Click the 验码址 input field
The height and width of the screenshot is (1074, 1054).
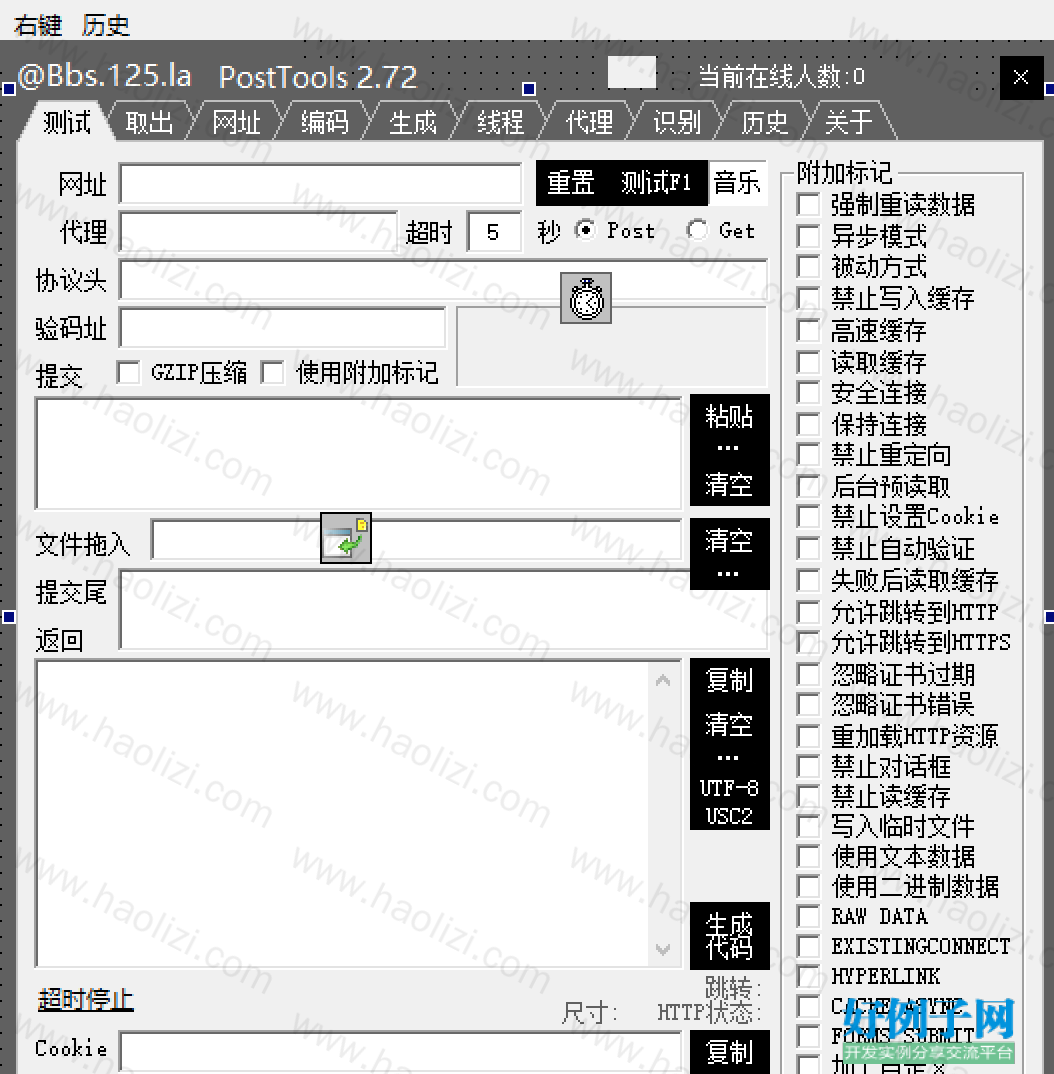[x=282, y=327]
